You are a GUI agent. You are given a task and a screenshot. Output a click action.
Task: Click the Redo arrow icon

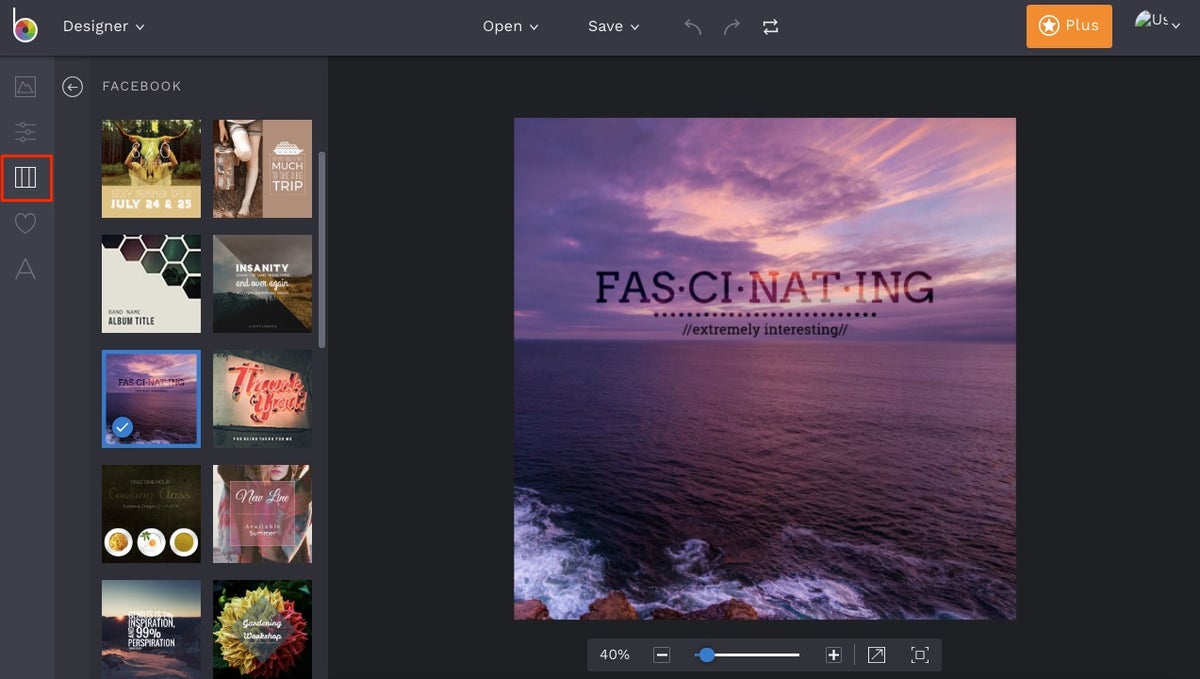pyautogui.click(x=732, y=27)
